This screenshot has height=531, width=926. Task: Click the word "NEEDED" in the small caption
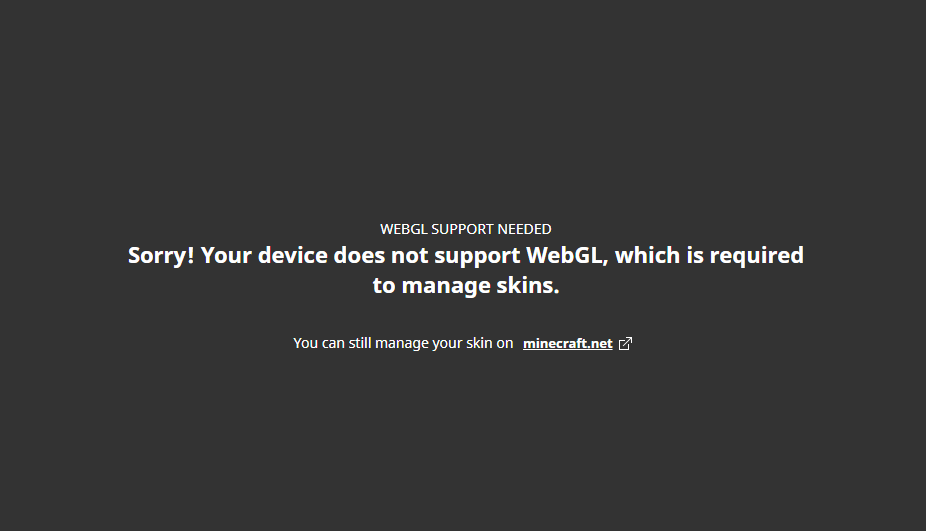526,229
